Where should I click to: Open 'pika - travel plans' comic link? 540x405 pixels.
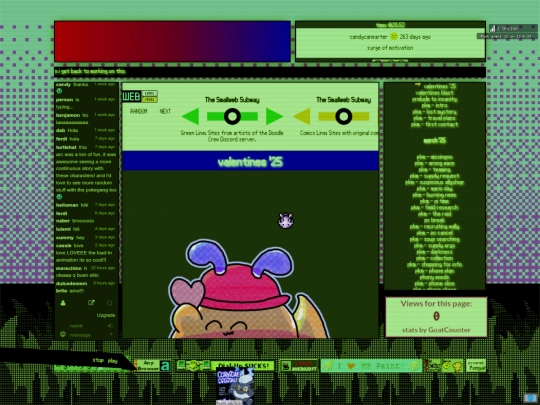435,118
